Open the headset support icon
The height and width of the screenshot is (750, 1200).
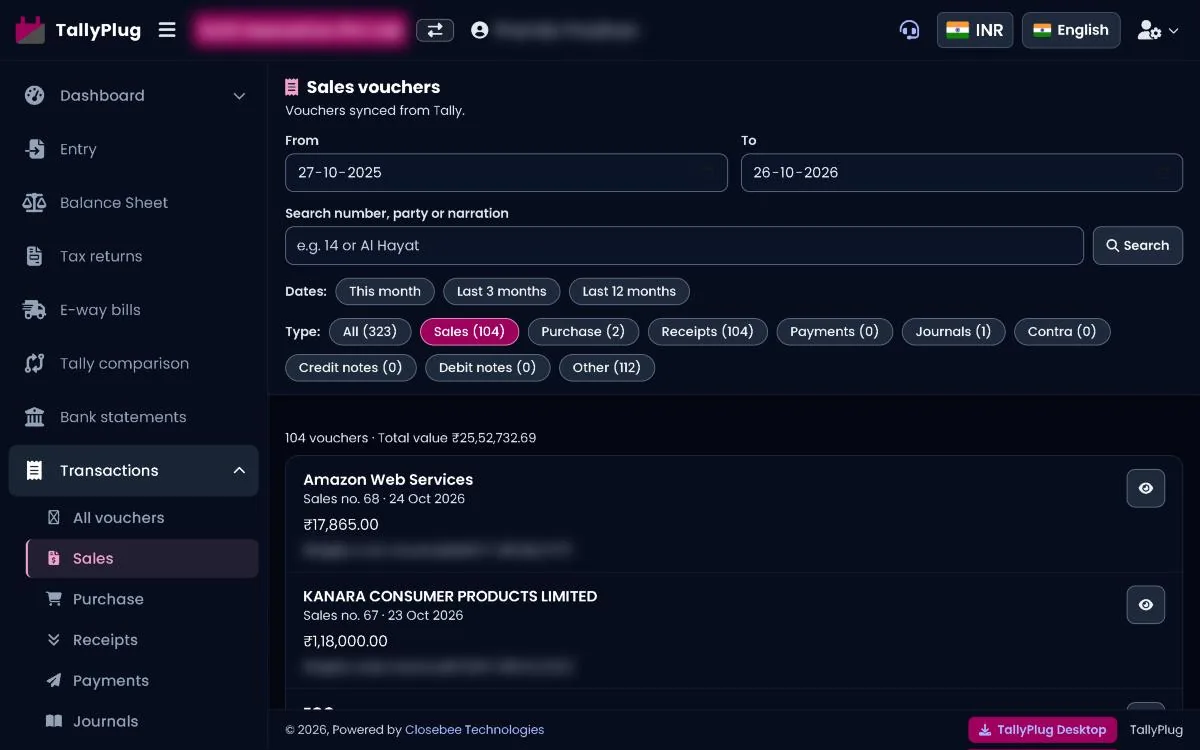click(x=909, y=30)
